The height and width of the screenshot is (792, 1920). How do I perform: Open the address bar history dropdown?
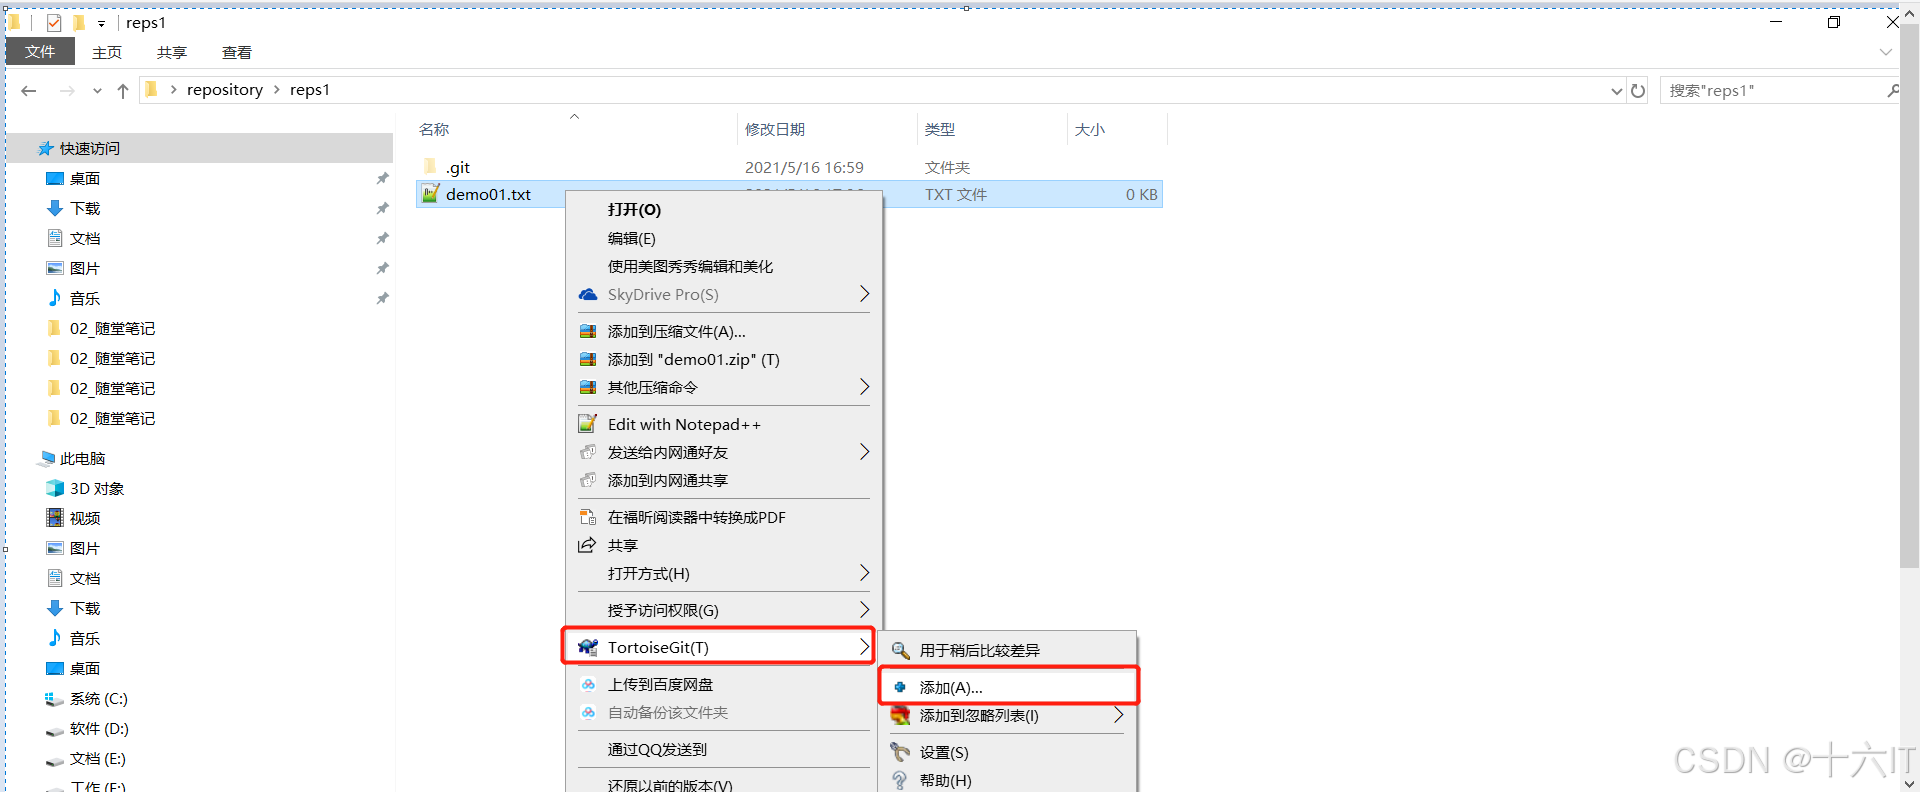[x=1616, y=91]
